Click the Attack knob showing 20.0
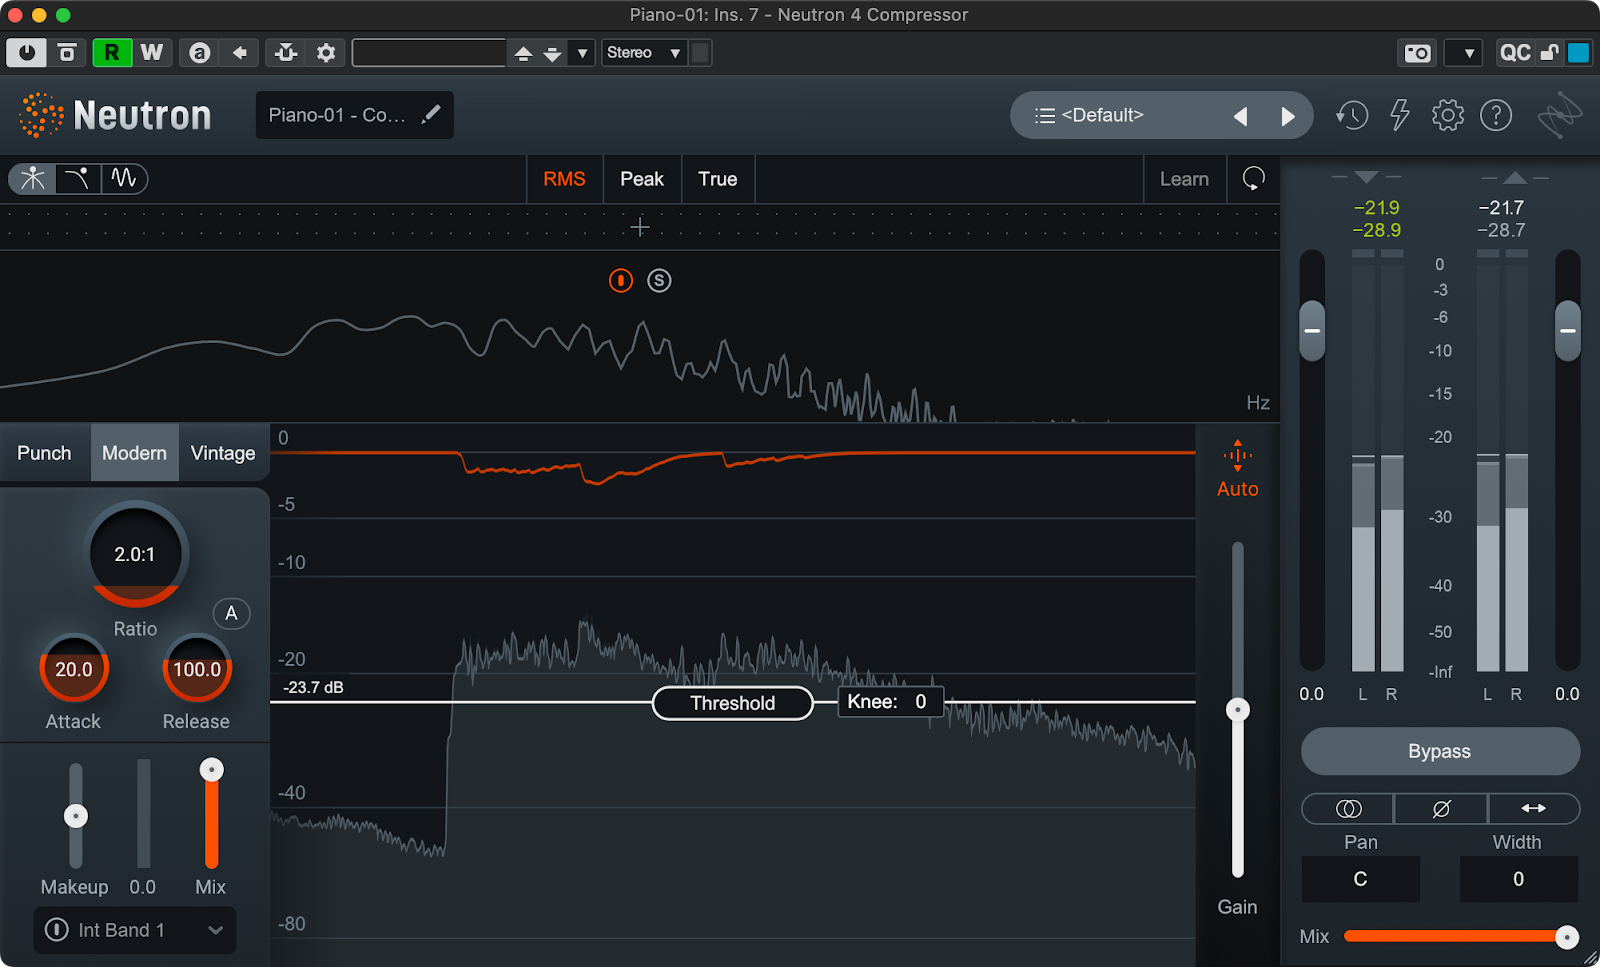 click(74, 669)
